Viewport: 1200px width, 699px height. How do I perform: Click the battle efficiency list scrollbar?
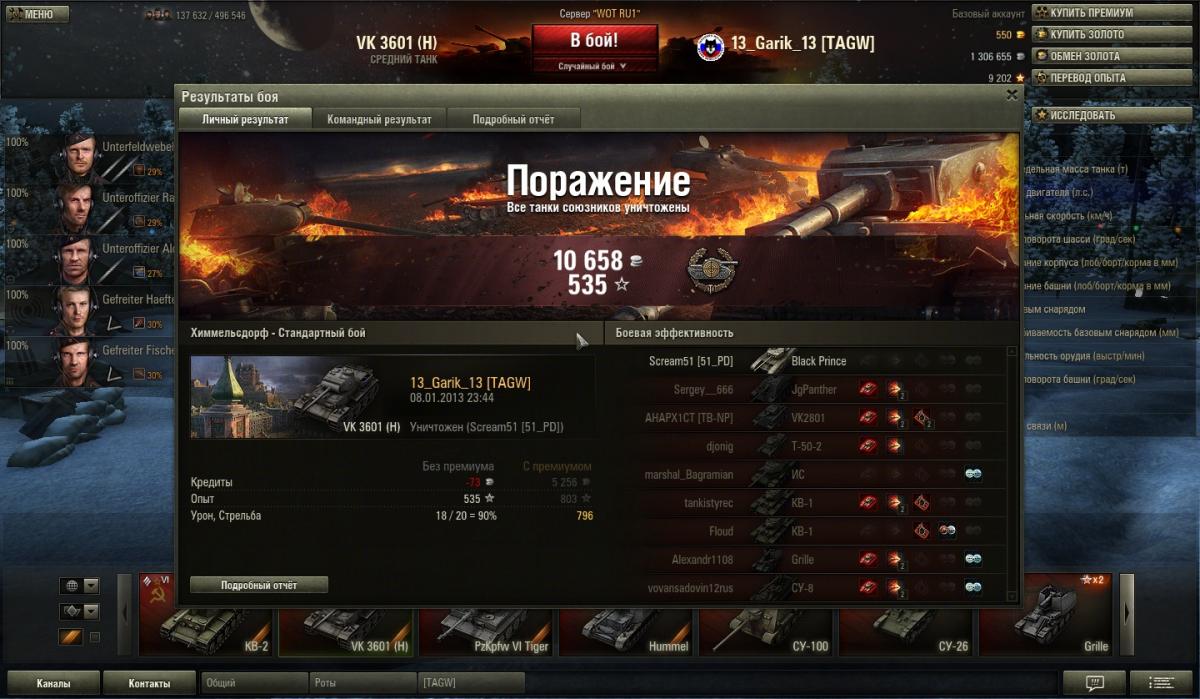click(x=1012, y=474)
